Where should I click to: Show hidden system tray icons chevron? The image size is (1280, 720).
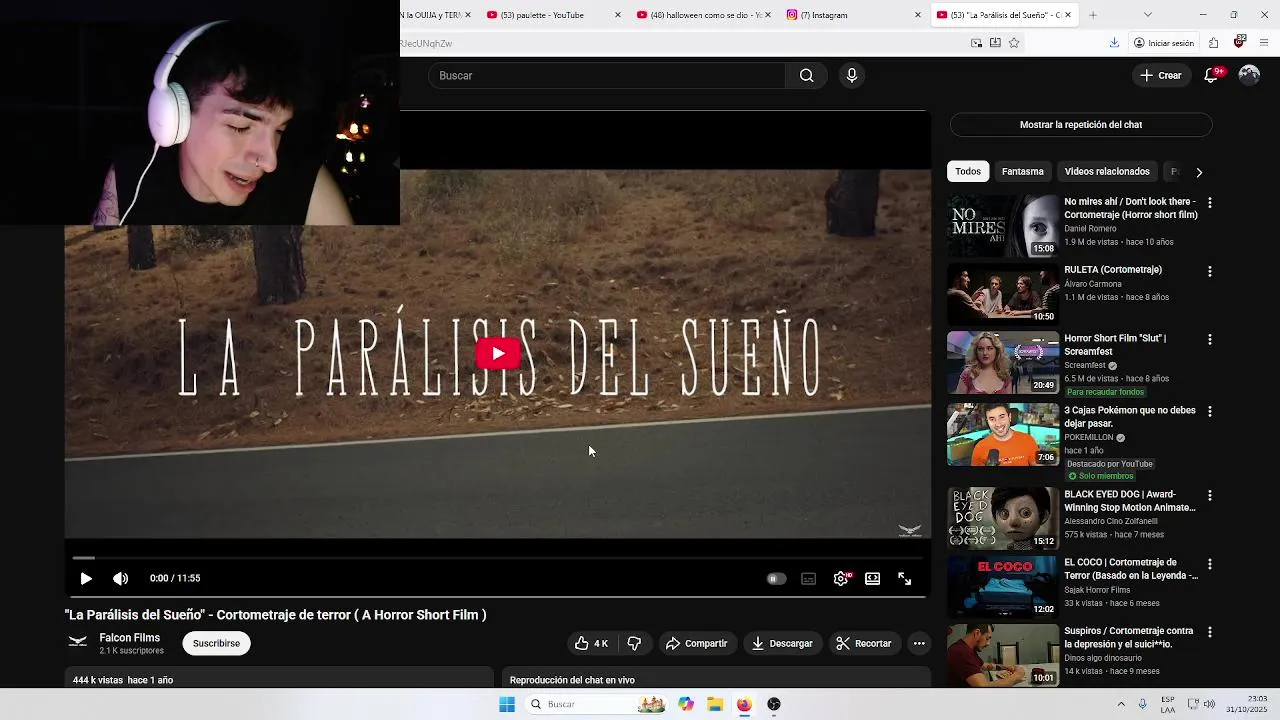click(1121, 704)
